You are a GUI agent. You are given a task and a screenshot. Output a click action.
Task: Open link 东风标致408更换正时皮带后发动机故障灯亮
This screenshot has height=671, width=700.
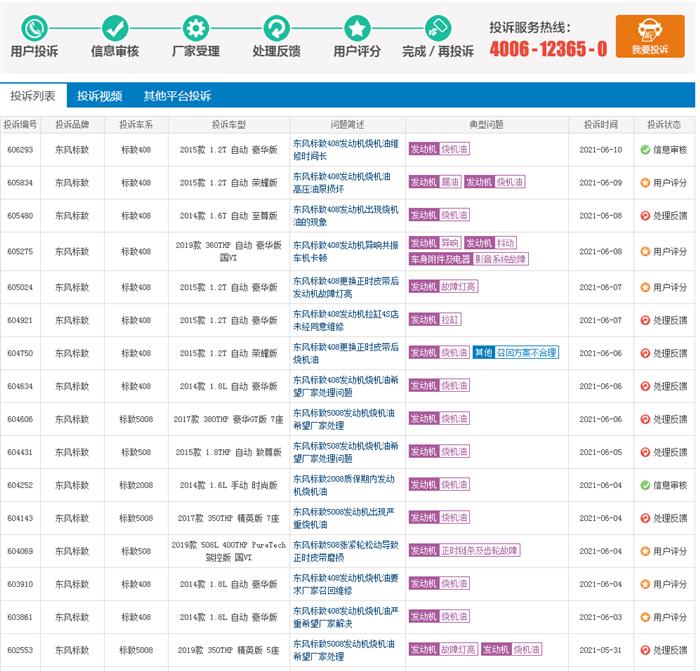(346, 287)
